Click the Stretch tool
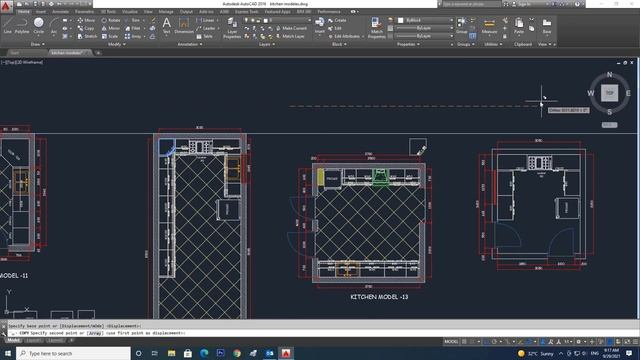The width and height of the screenshot is (640, 360). click(x=87, y=36)
